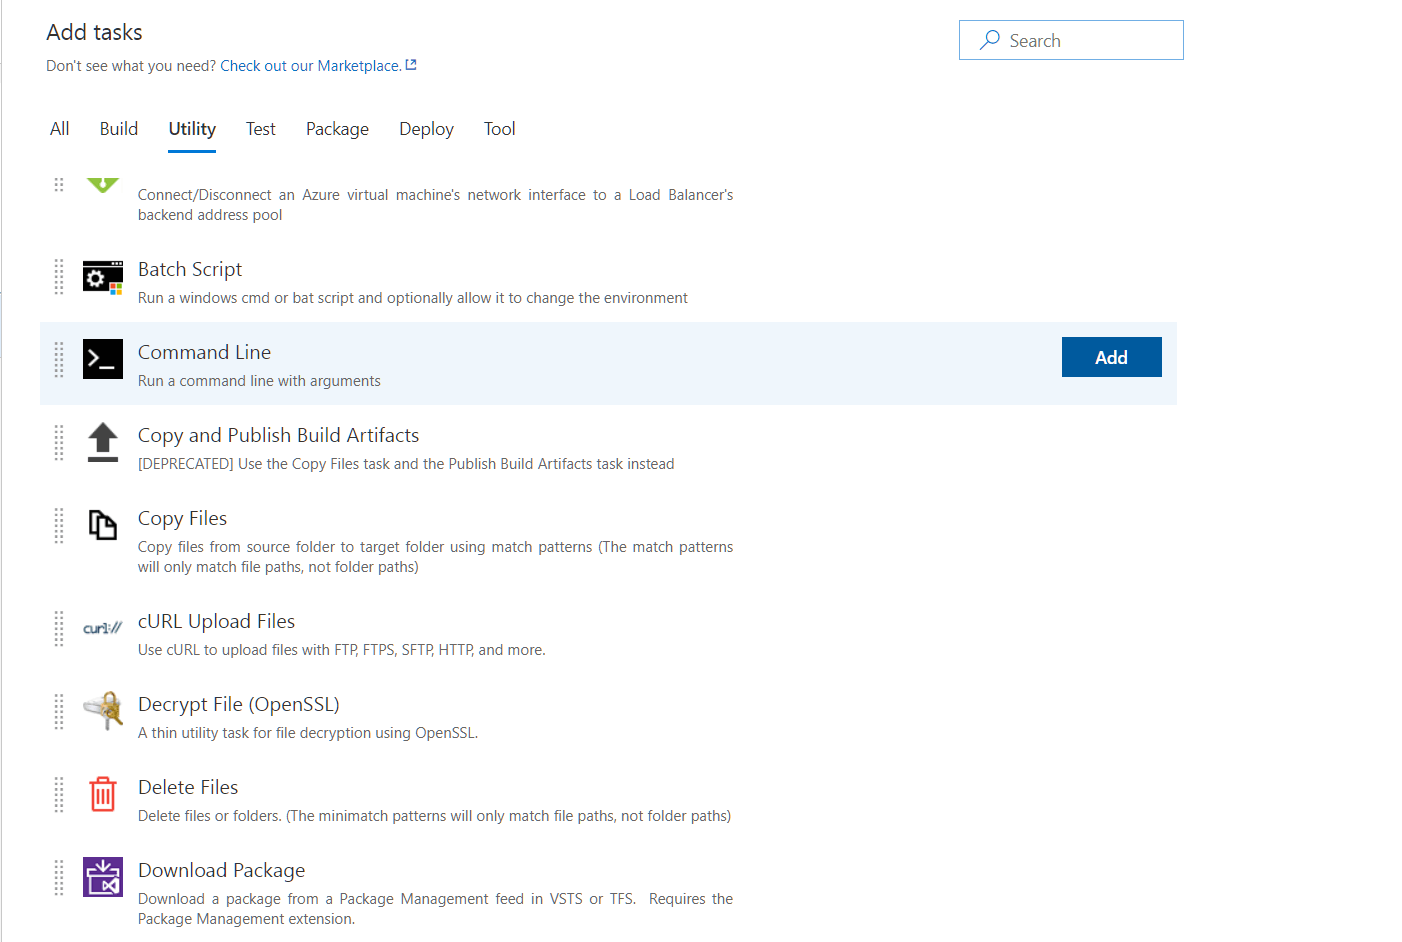Click the Batch Script task icon
The width and height of the screenshot is (1402, 942).
click(103, 277)
